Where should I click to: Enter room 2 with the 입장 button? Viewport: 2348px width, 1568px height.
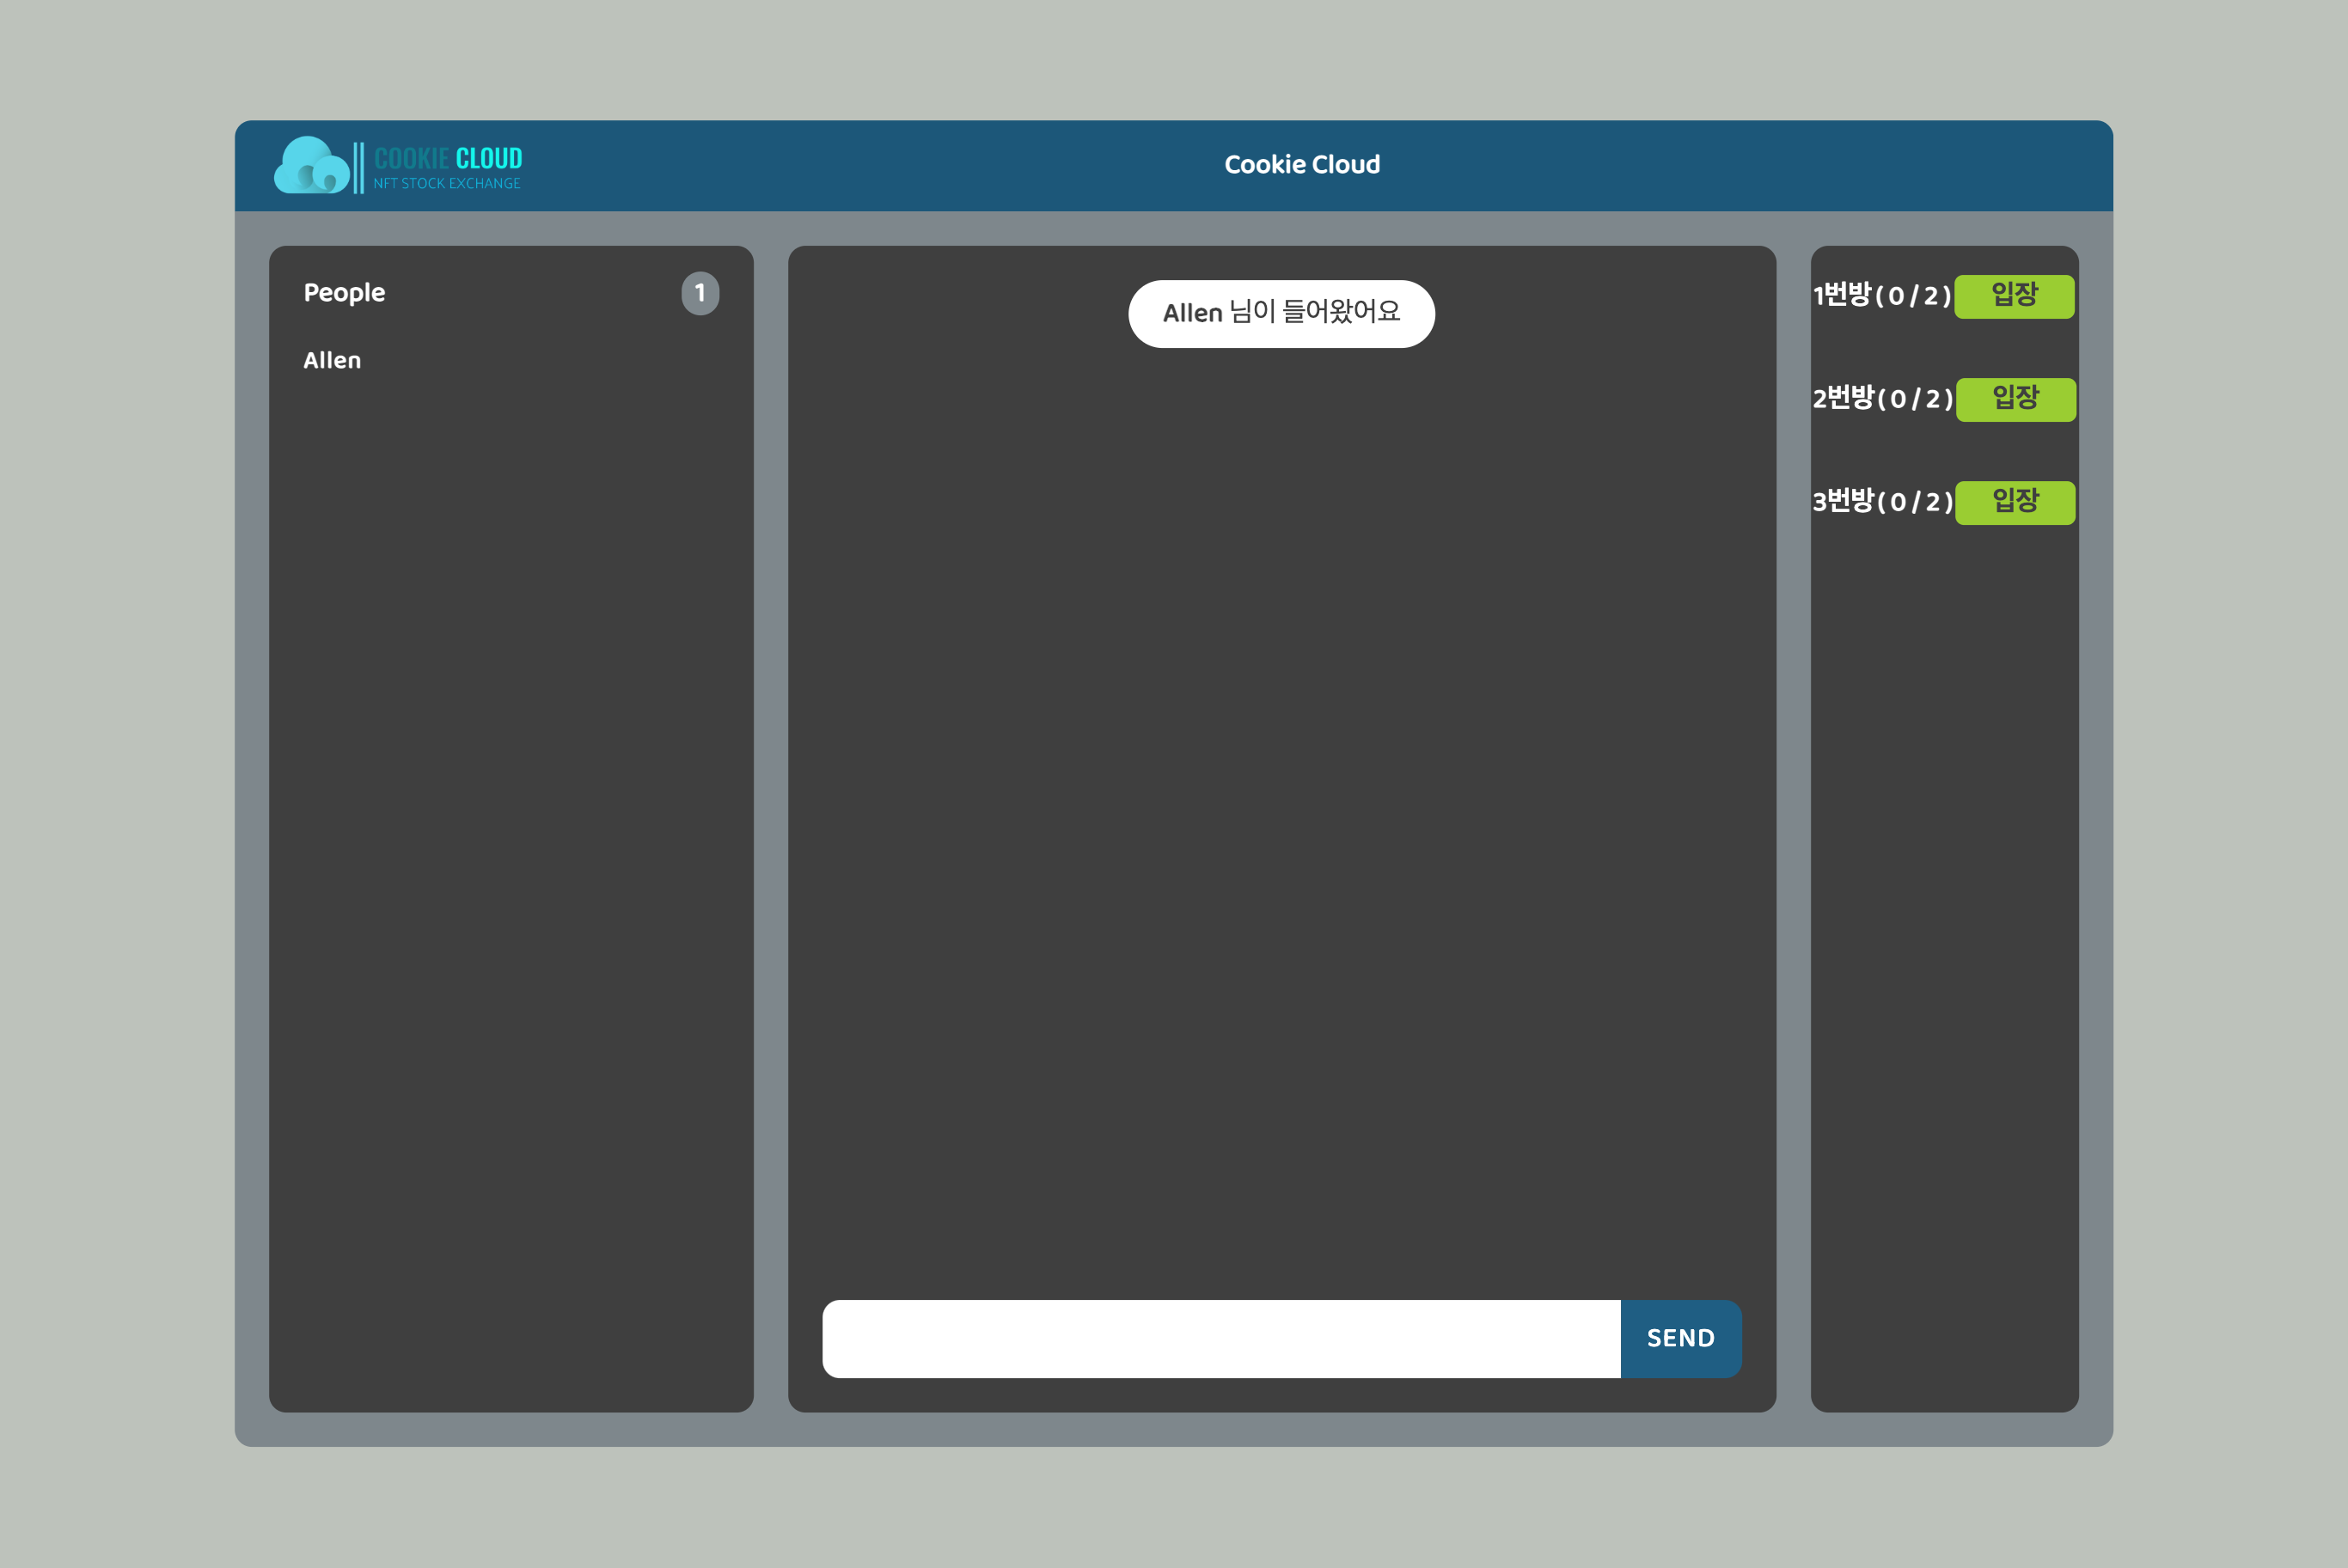2015,399
